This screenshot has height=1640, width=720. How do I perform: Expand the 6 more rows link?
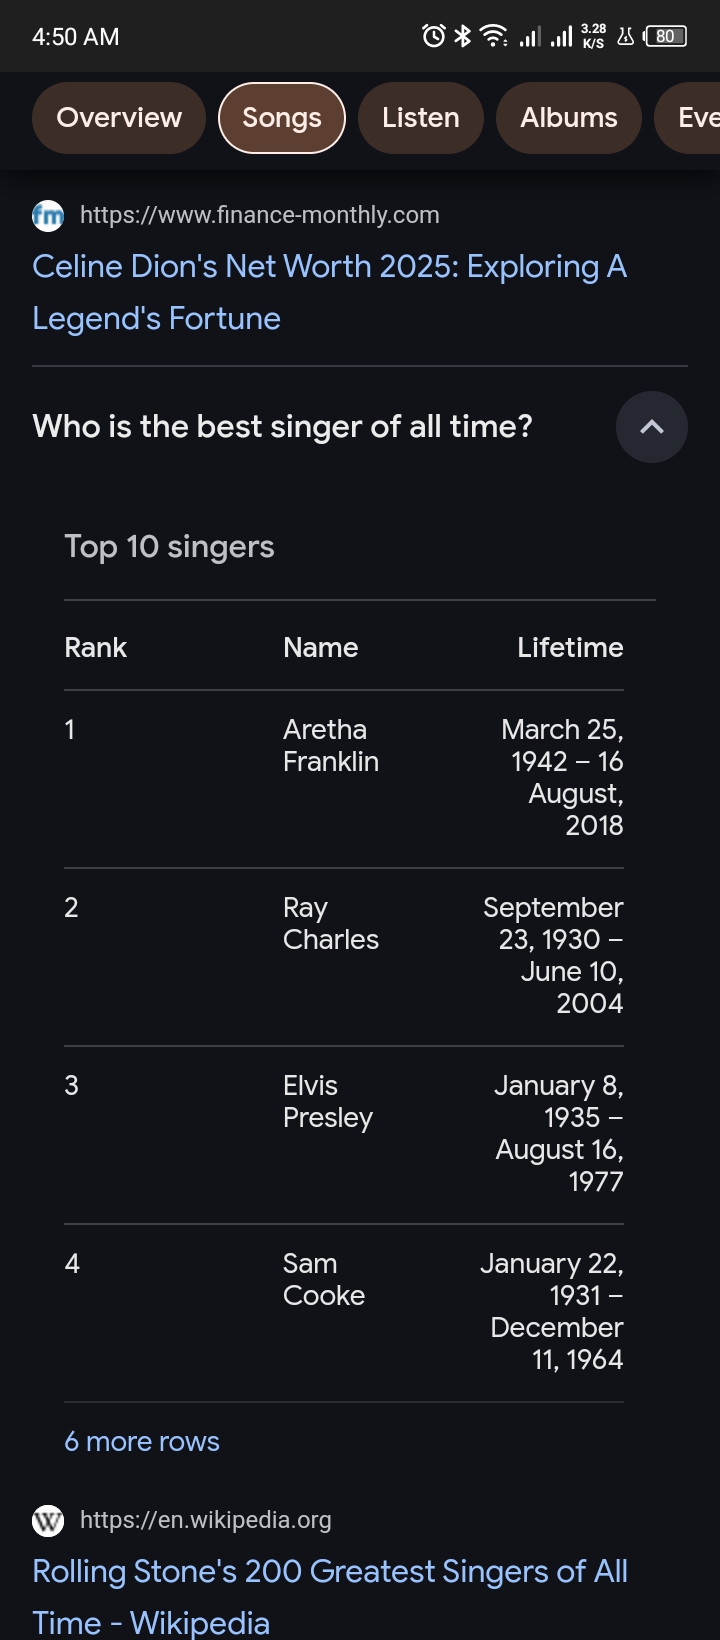142,1441
